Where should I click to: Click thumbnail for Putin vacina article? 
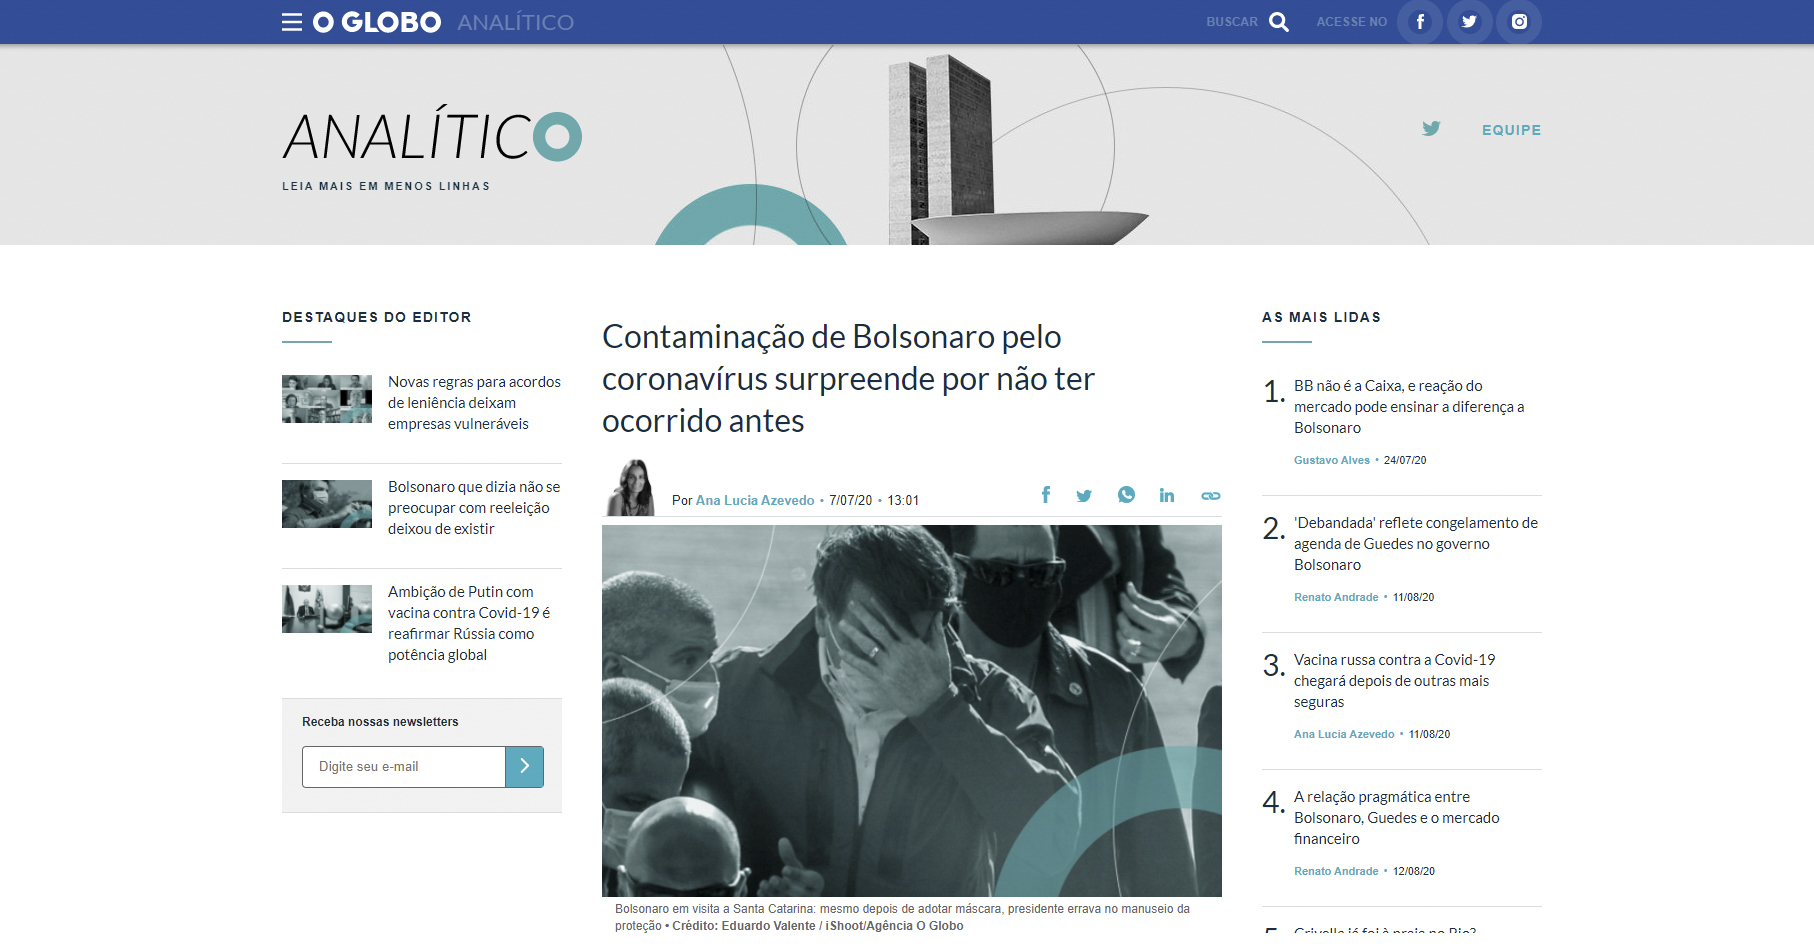click(x=327, y=609)
